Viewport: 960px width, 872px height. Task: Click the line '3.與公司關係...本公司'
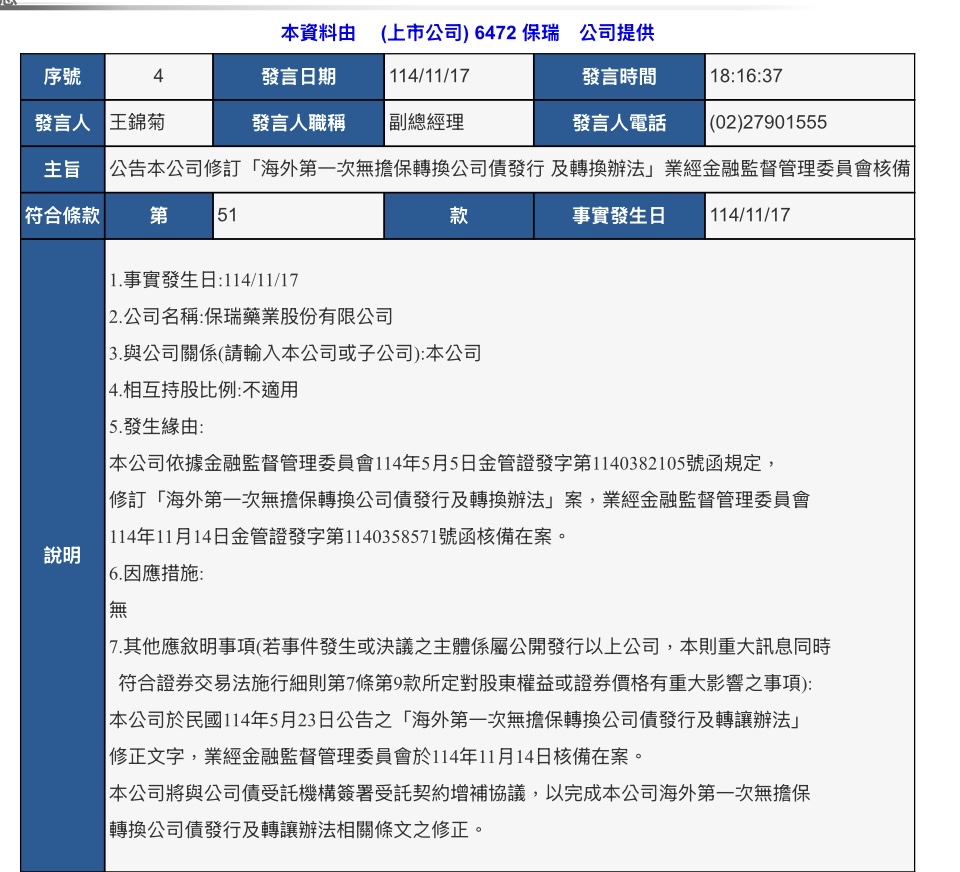(x=295, y=353)
